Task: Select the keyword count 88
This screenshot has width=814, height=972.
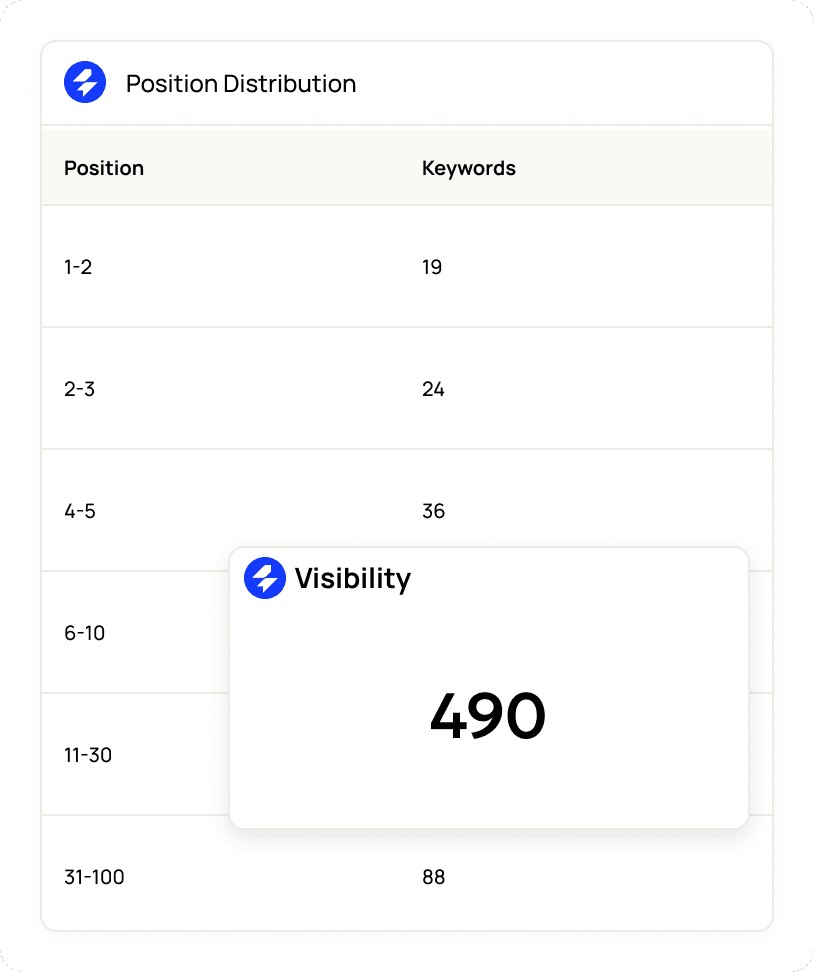Action: pos(434,877)
